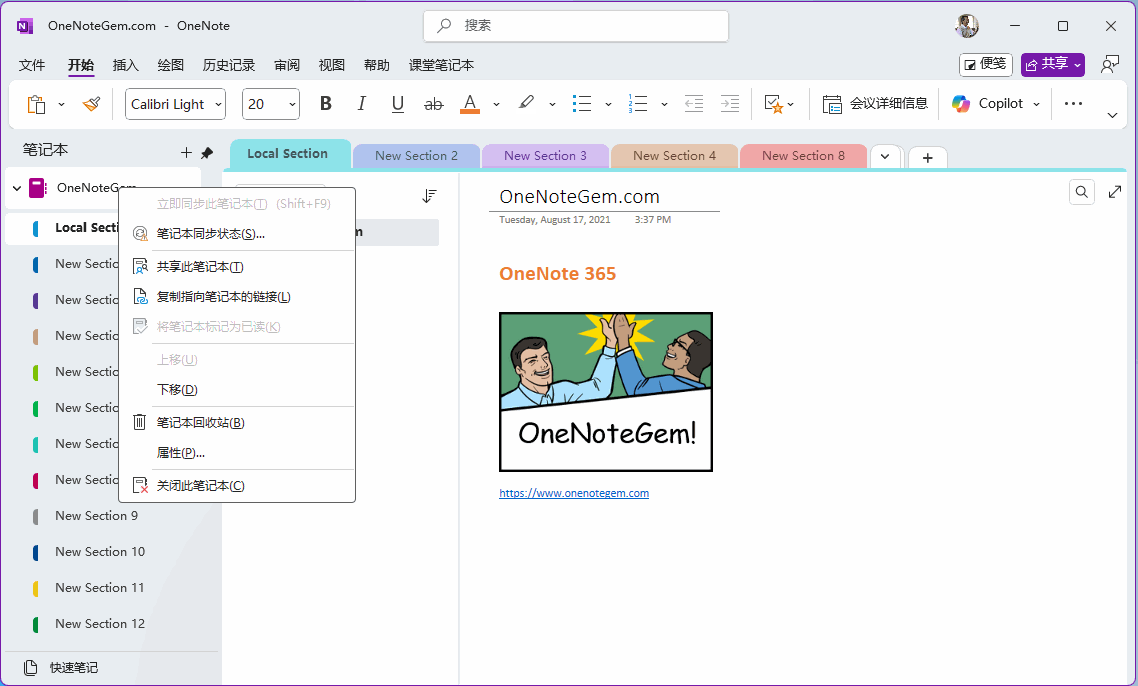Click the 便笺 sticky notes button
Viewport: 1138px width, 686px height.
(986, 65)
